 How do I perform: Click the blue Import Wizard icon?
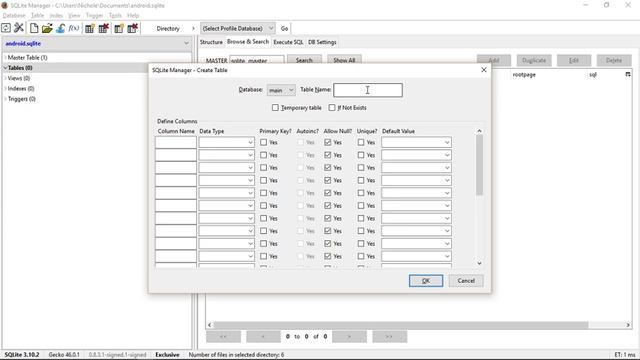point(60,28)
